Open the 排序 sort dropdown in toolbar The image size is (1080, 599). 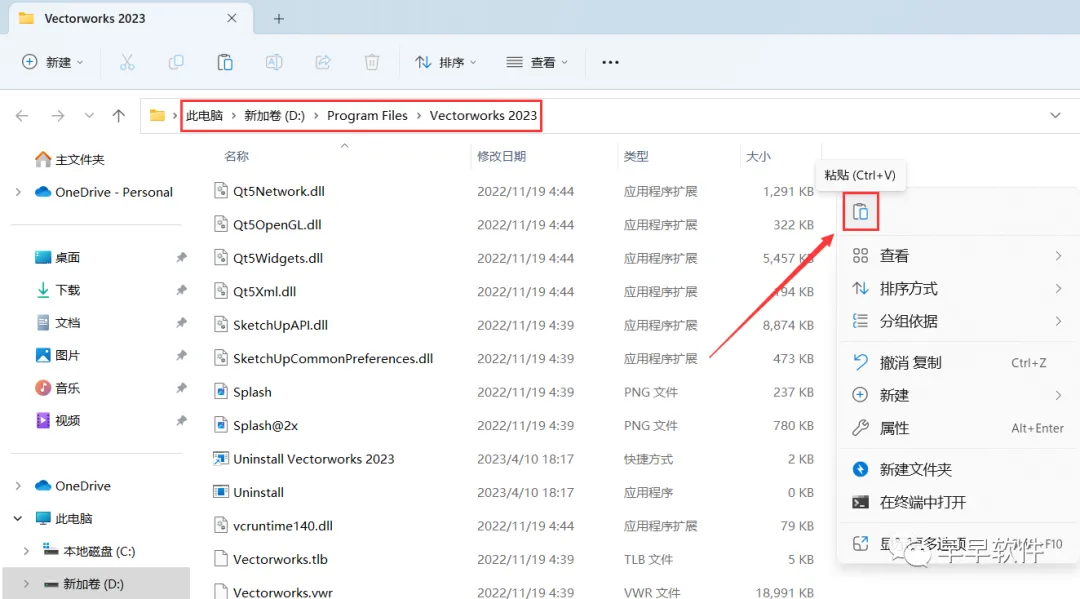coord(446,63)
